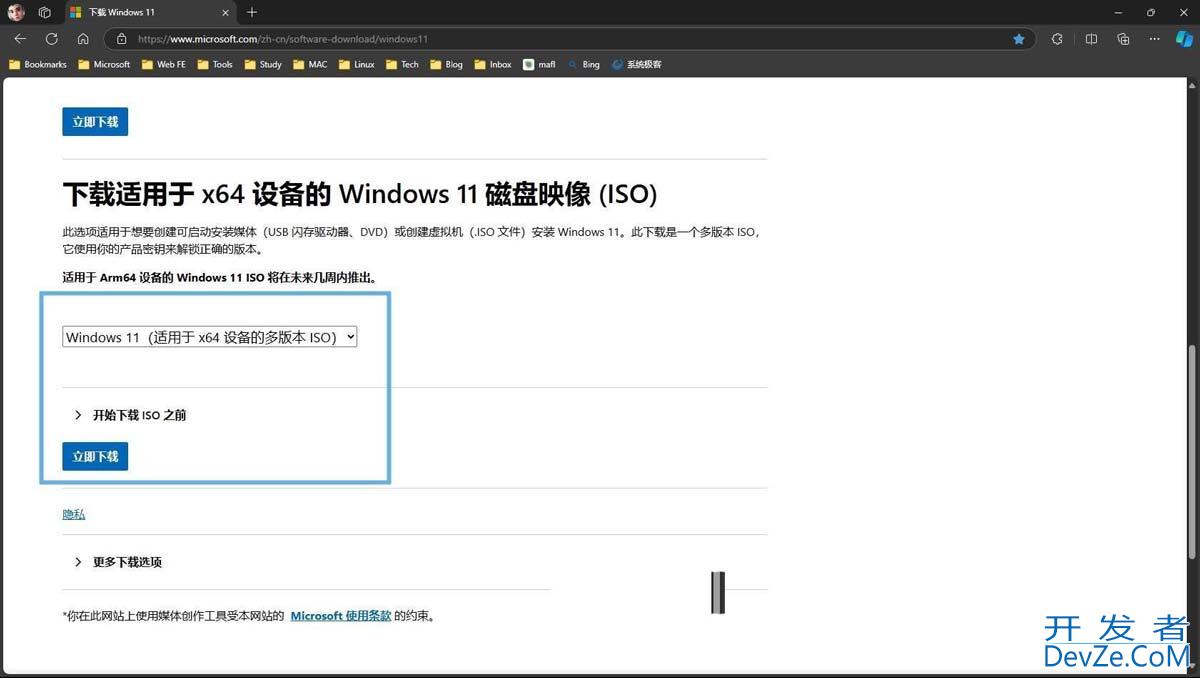Click the page vertical scrollbar thumb

click(1192, 452)
